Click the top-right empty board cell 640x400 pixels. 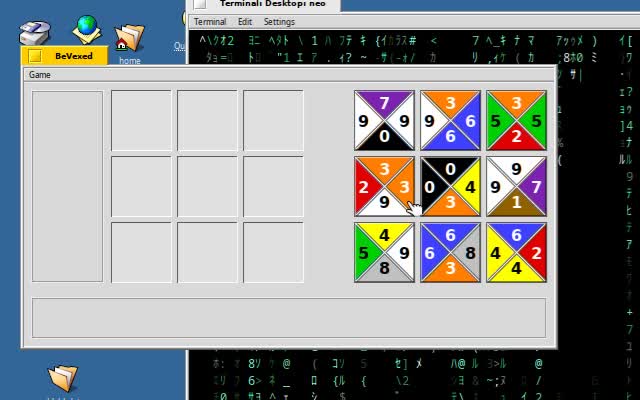(273, 120)
